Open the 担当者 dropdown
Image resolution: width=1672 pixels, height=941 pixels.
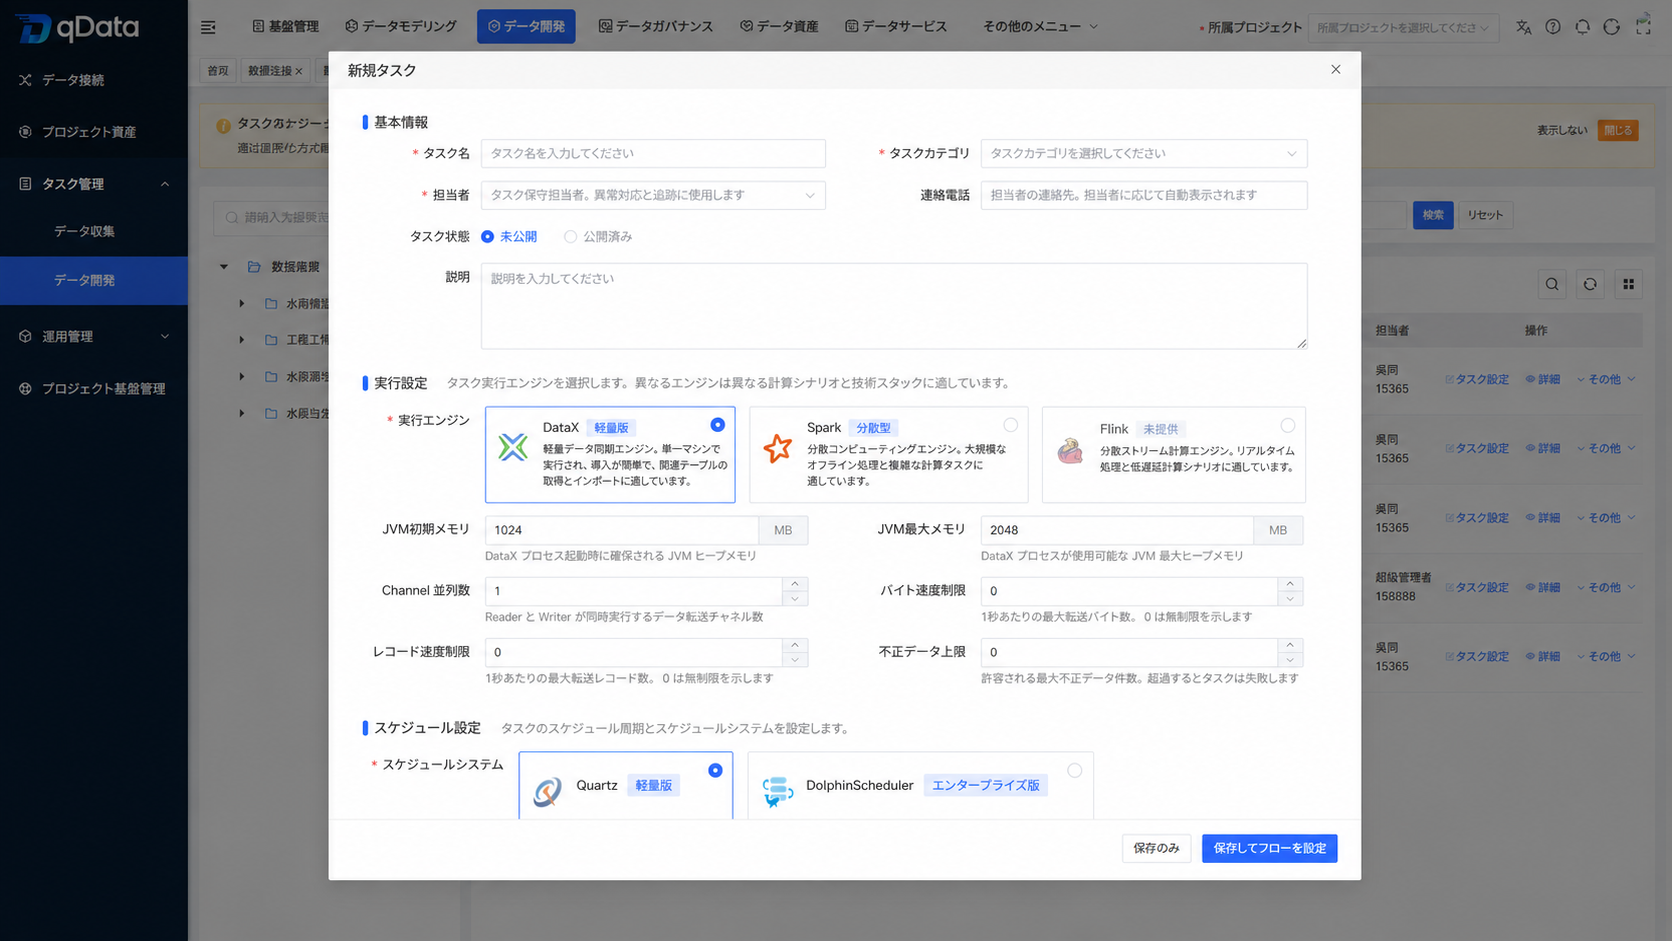pyautogui.click(x=653, y=195)
